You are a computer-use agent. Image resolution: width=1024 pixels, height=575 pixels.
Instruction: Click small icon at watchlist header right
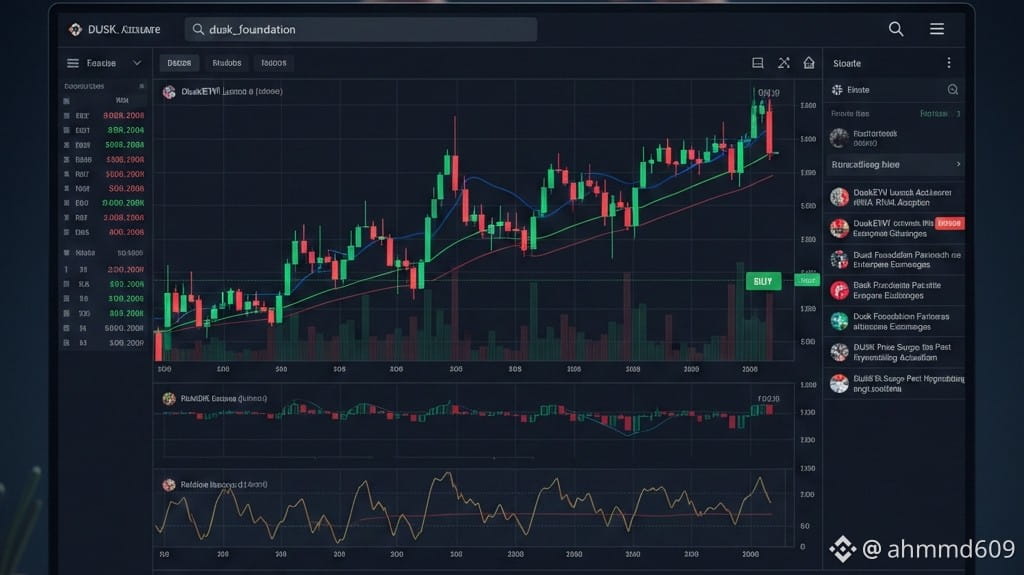pos(142,86)
